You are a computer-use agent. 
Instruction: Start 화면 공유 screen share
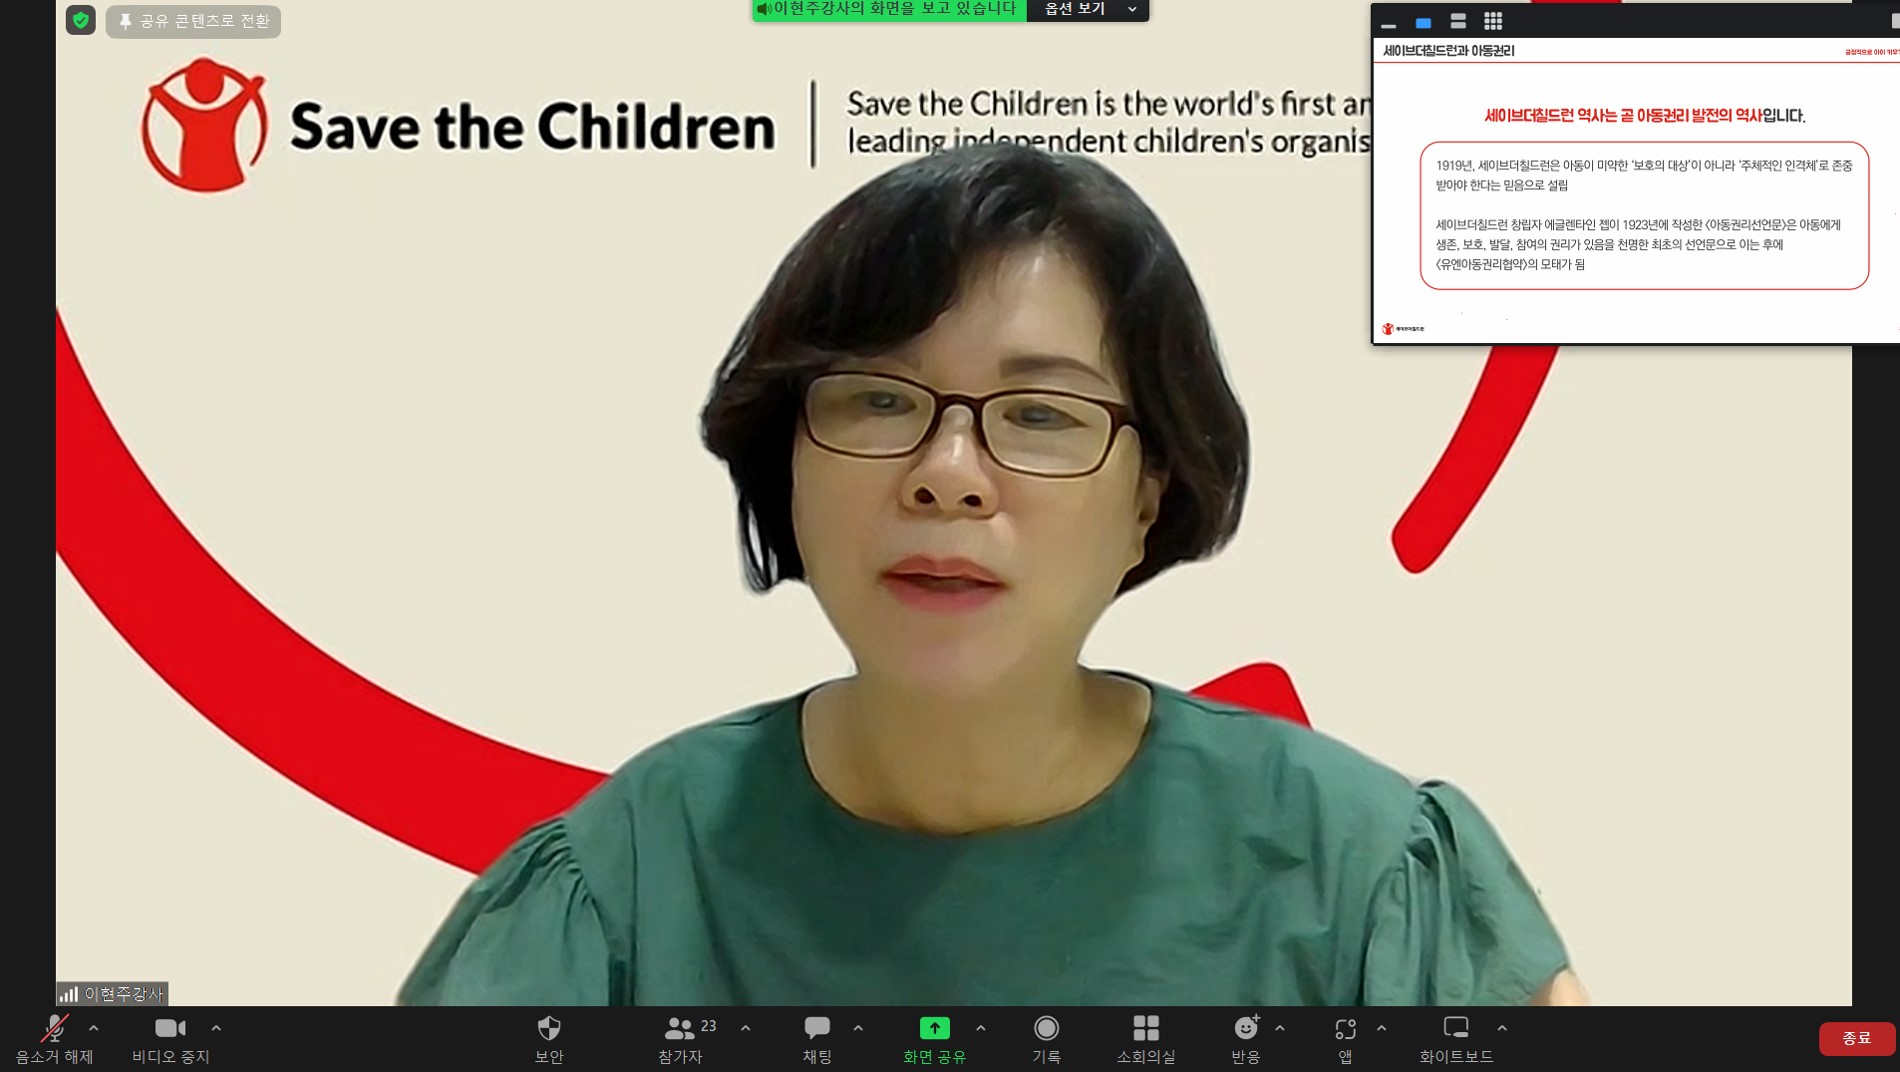(934, 1039)
